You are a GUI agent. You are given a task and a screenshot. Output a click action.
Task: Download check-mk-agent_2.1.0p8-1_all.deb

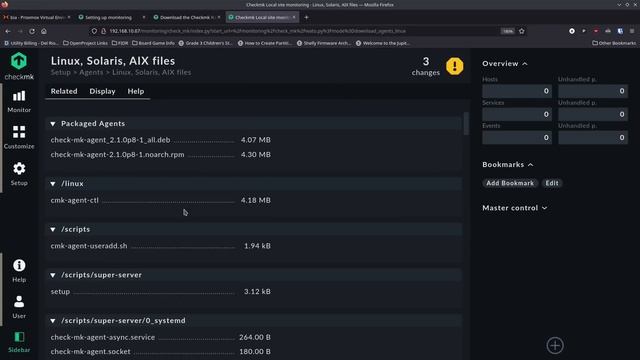click(x=110, y=140)
